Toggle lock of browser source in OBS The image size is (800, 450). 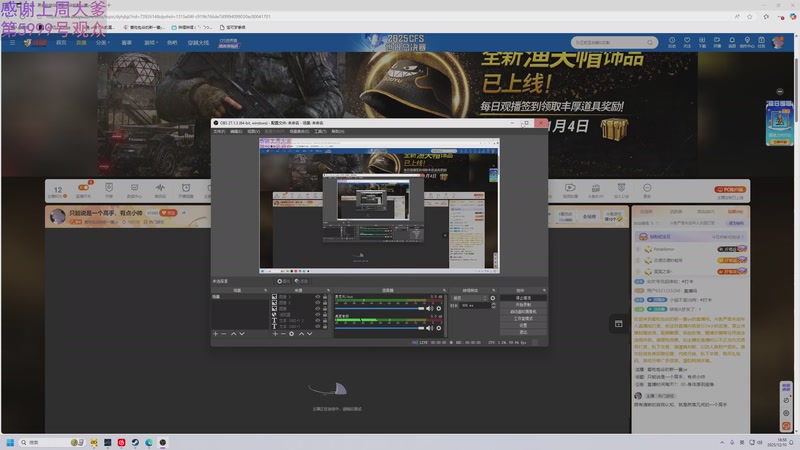tap(325, 314)
